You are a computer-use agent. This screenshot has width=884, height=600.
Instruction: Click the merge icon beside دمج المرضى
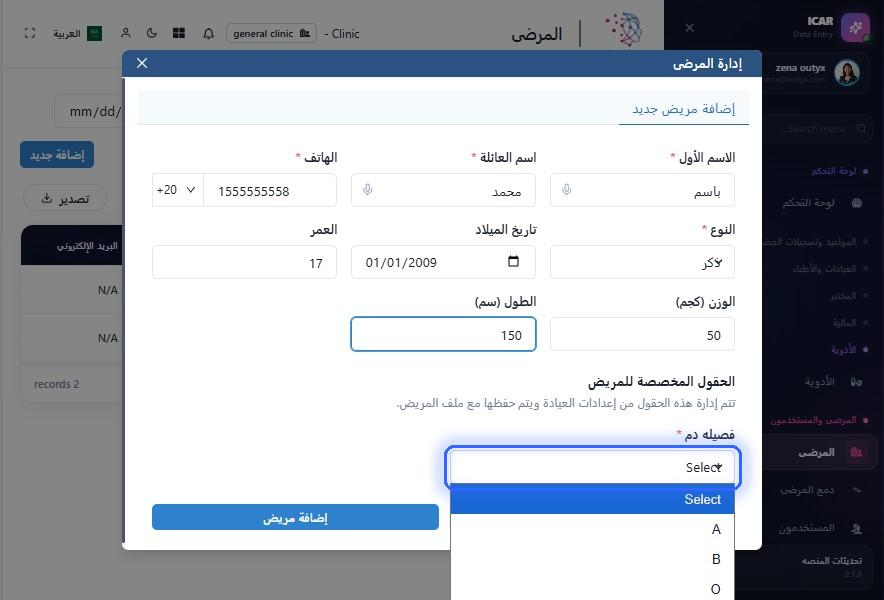[x=856, y=490]
